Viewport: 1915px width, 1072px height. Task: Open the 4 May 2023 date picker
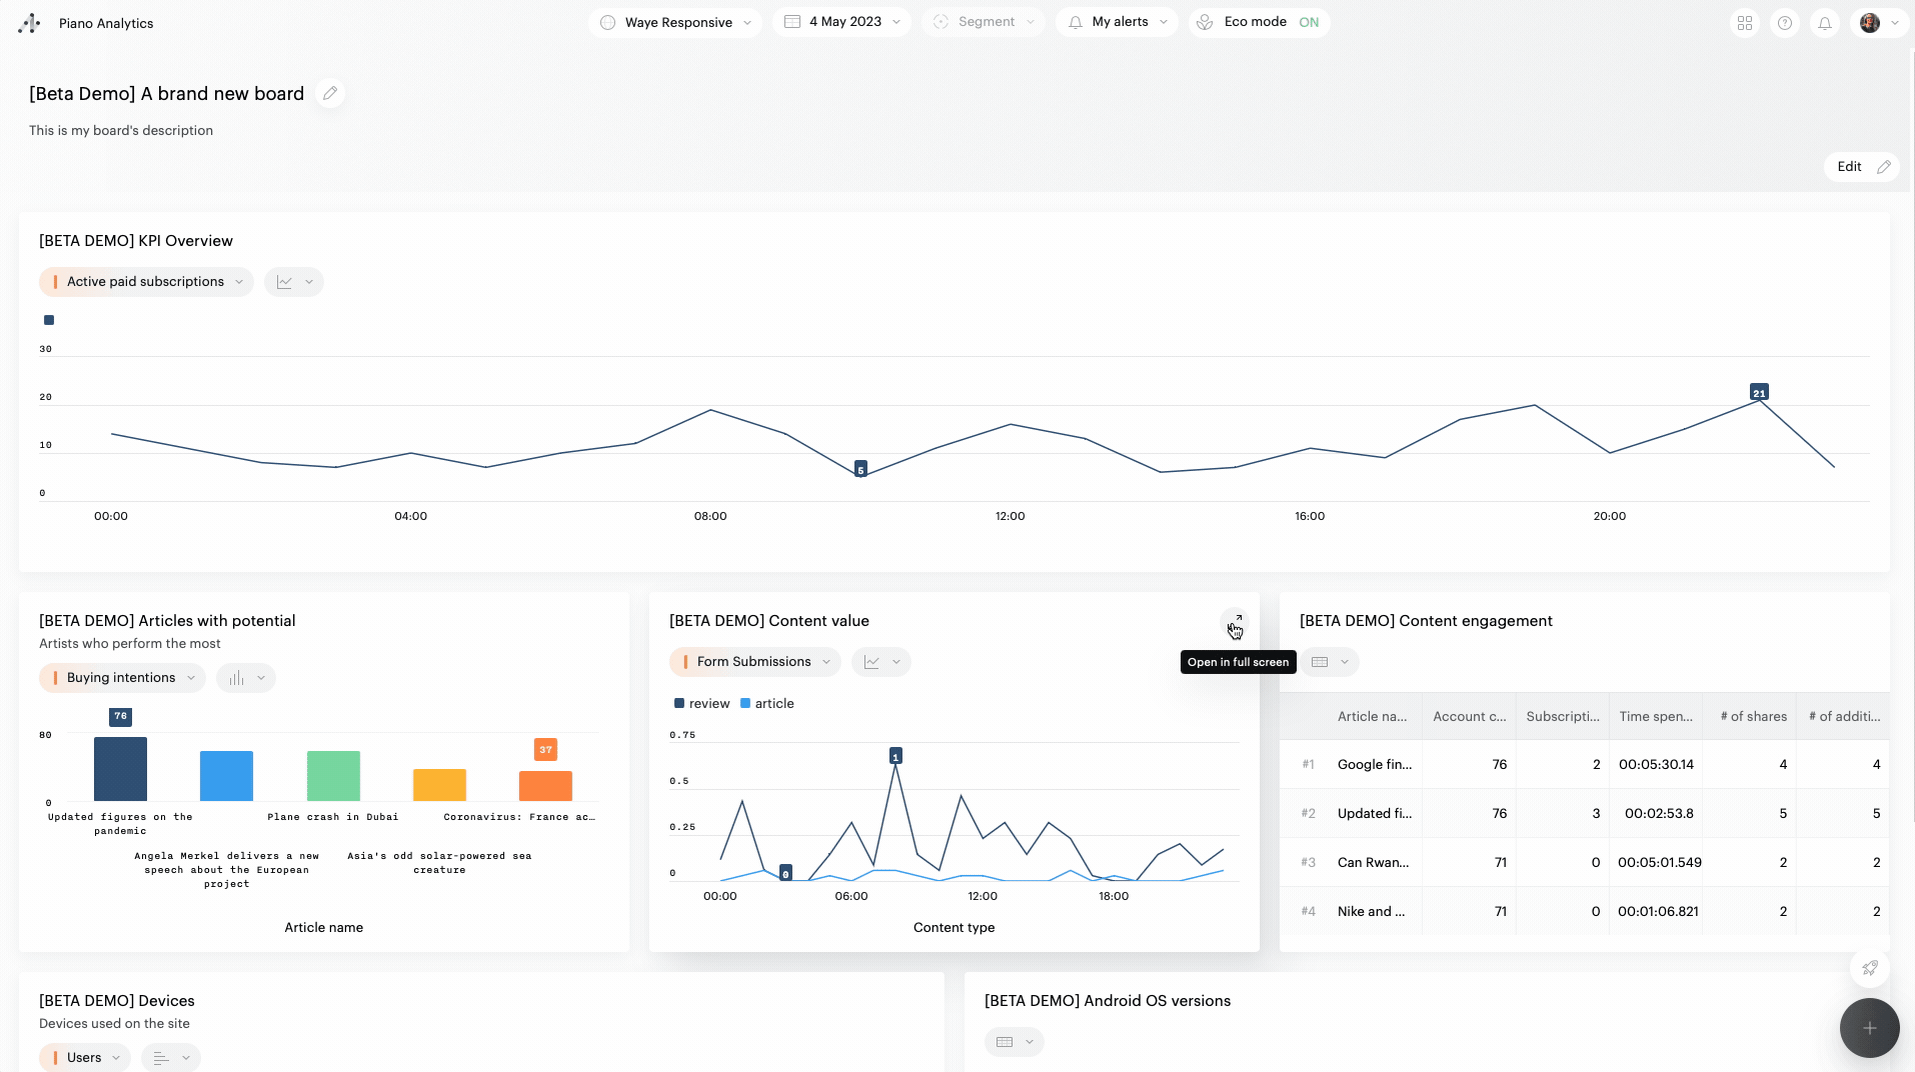[842, 22]
